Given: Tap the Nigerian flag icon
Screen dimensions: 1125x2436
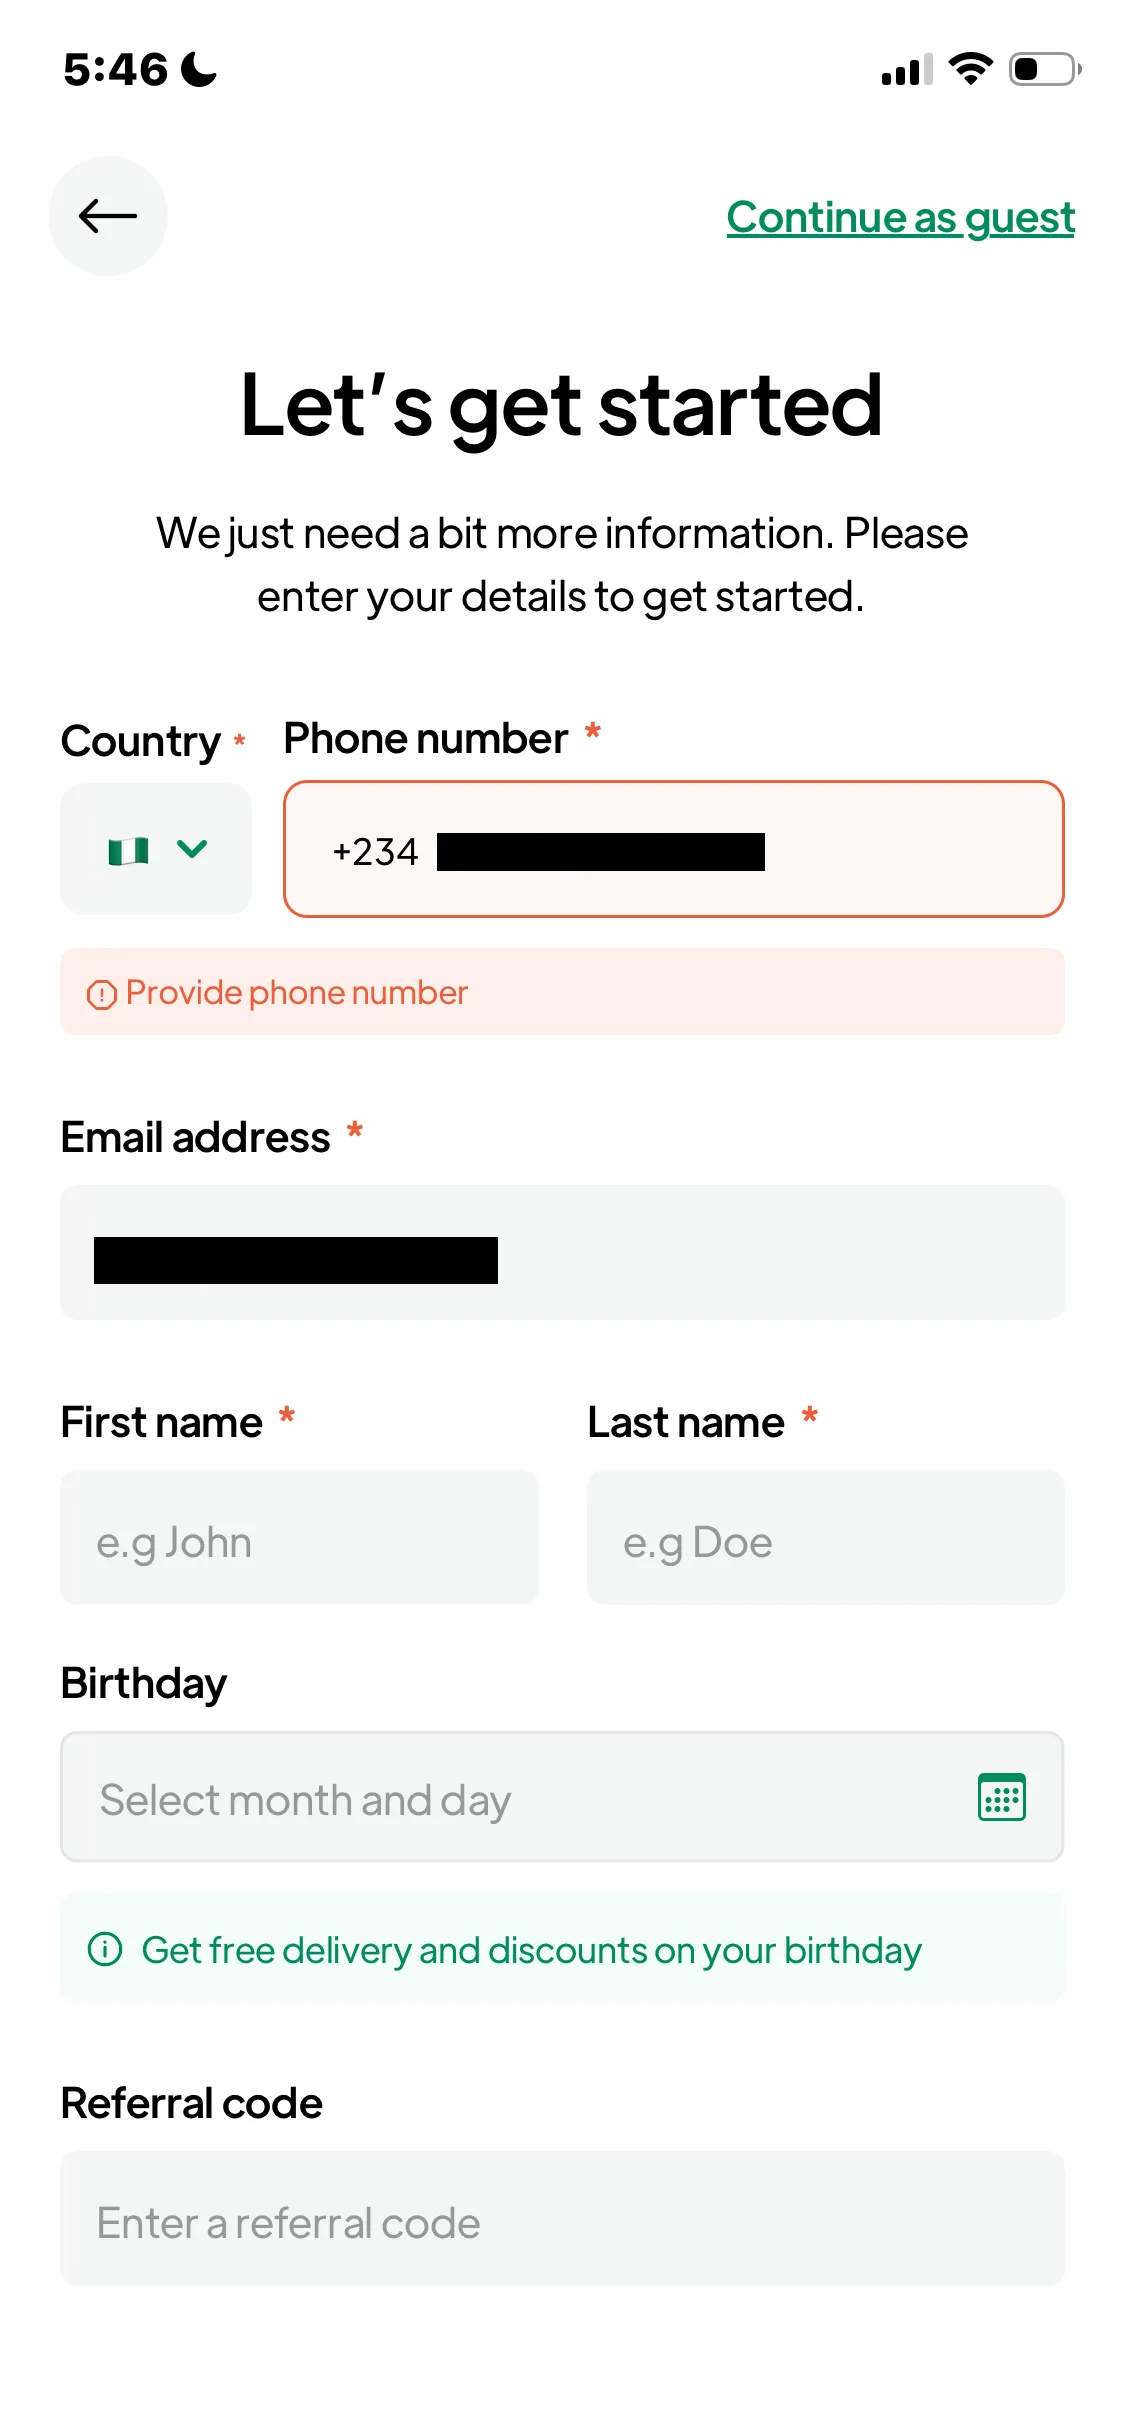Looking at the screenshot, I should pyautogui.click(x=129, y=850).
